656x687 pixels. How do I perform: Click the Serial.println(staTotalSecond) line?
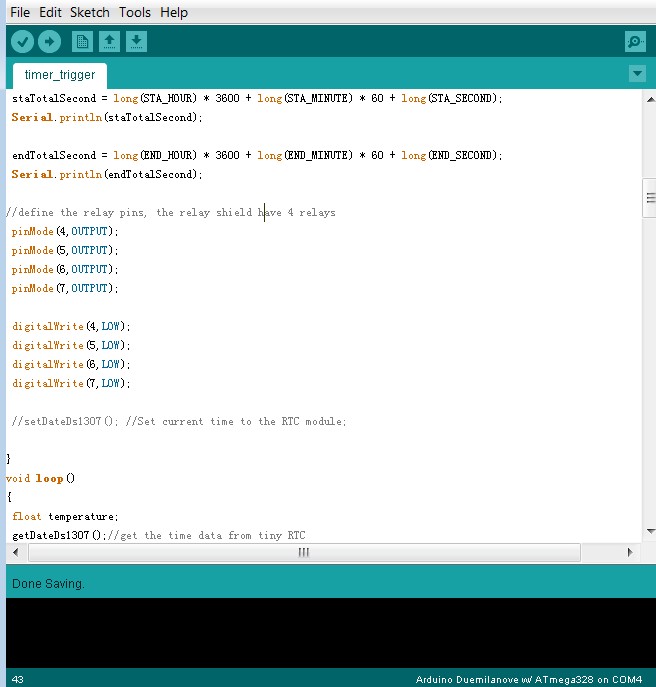[107, 117]
